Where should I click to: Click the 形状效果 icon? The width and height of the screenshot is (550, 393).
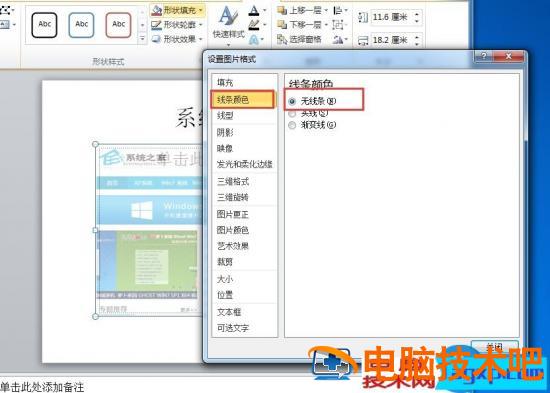156,39
